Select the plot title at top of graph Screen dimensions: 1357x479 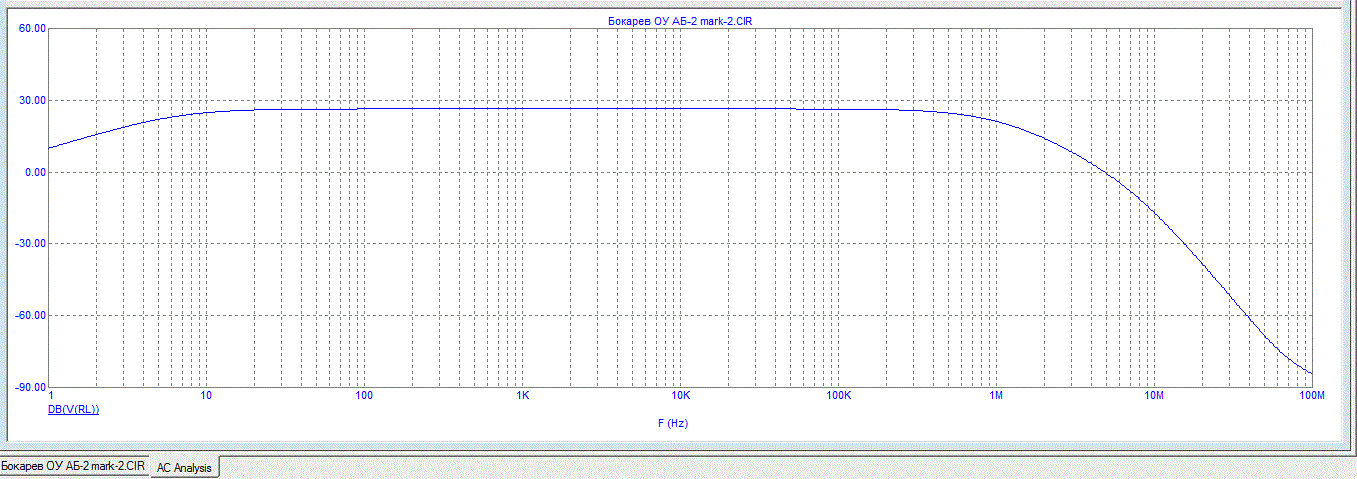[x=680, y=20]
